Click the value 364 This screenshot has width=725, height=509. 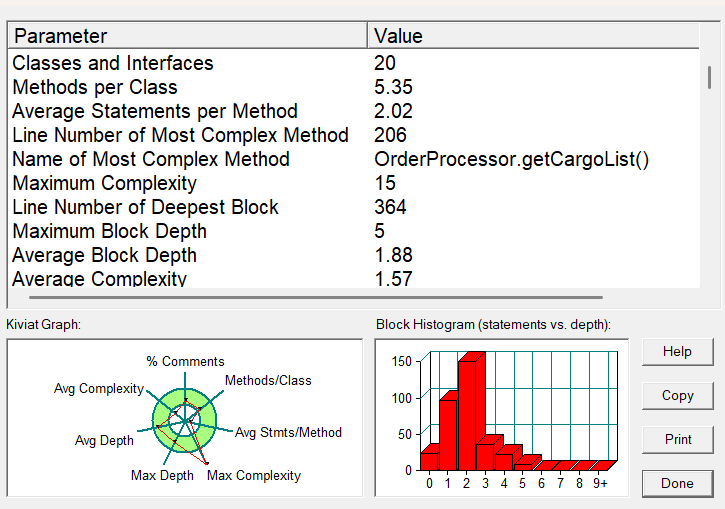390,207
